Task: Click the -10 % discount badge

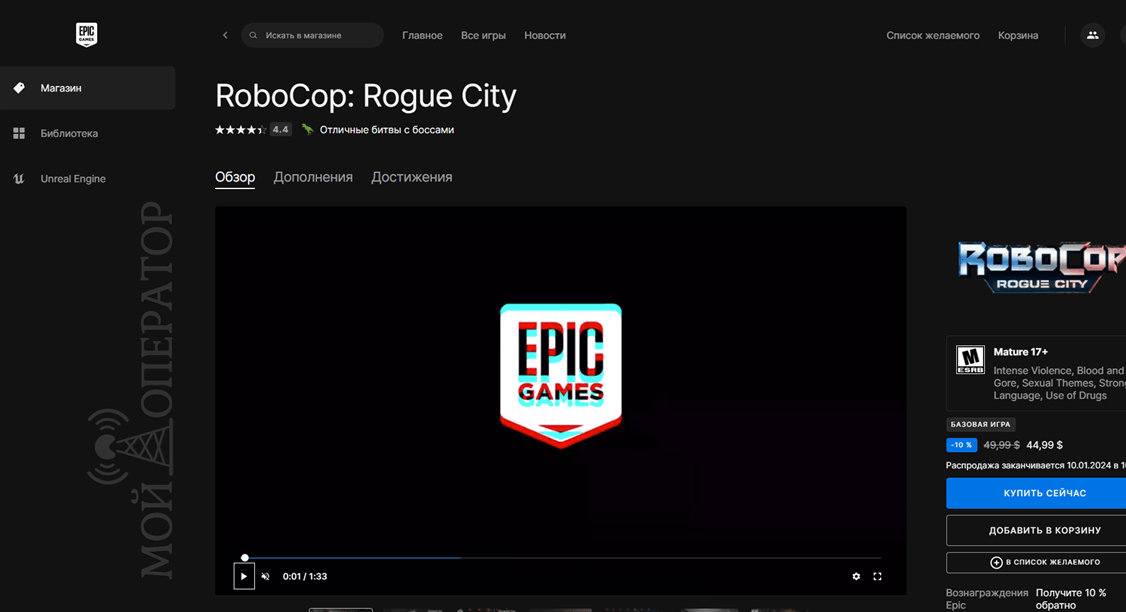Action: coord(962,445)
